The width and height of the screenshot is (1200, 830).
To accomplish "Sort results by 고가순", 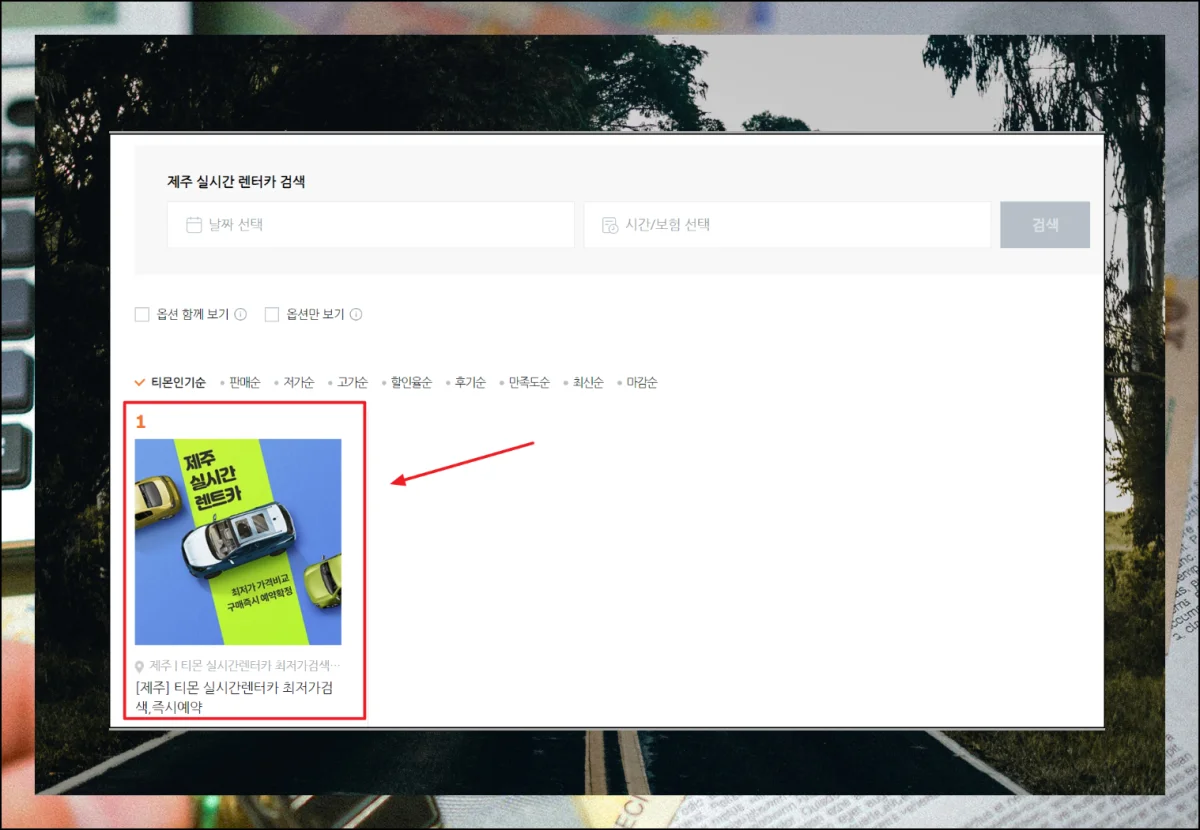I will coord(353,383).
